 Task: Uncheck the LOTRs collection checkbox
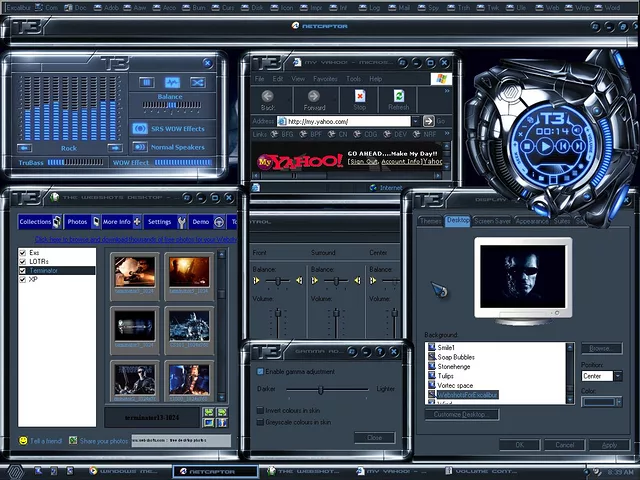pos(23,261)
